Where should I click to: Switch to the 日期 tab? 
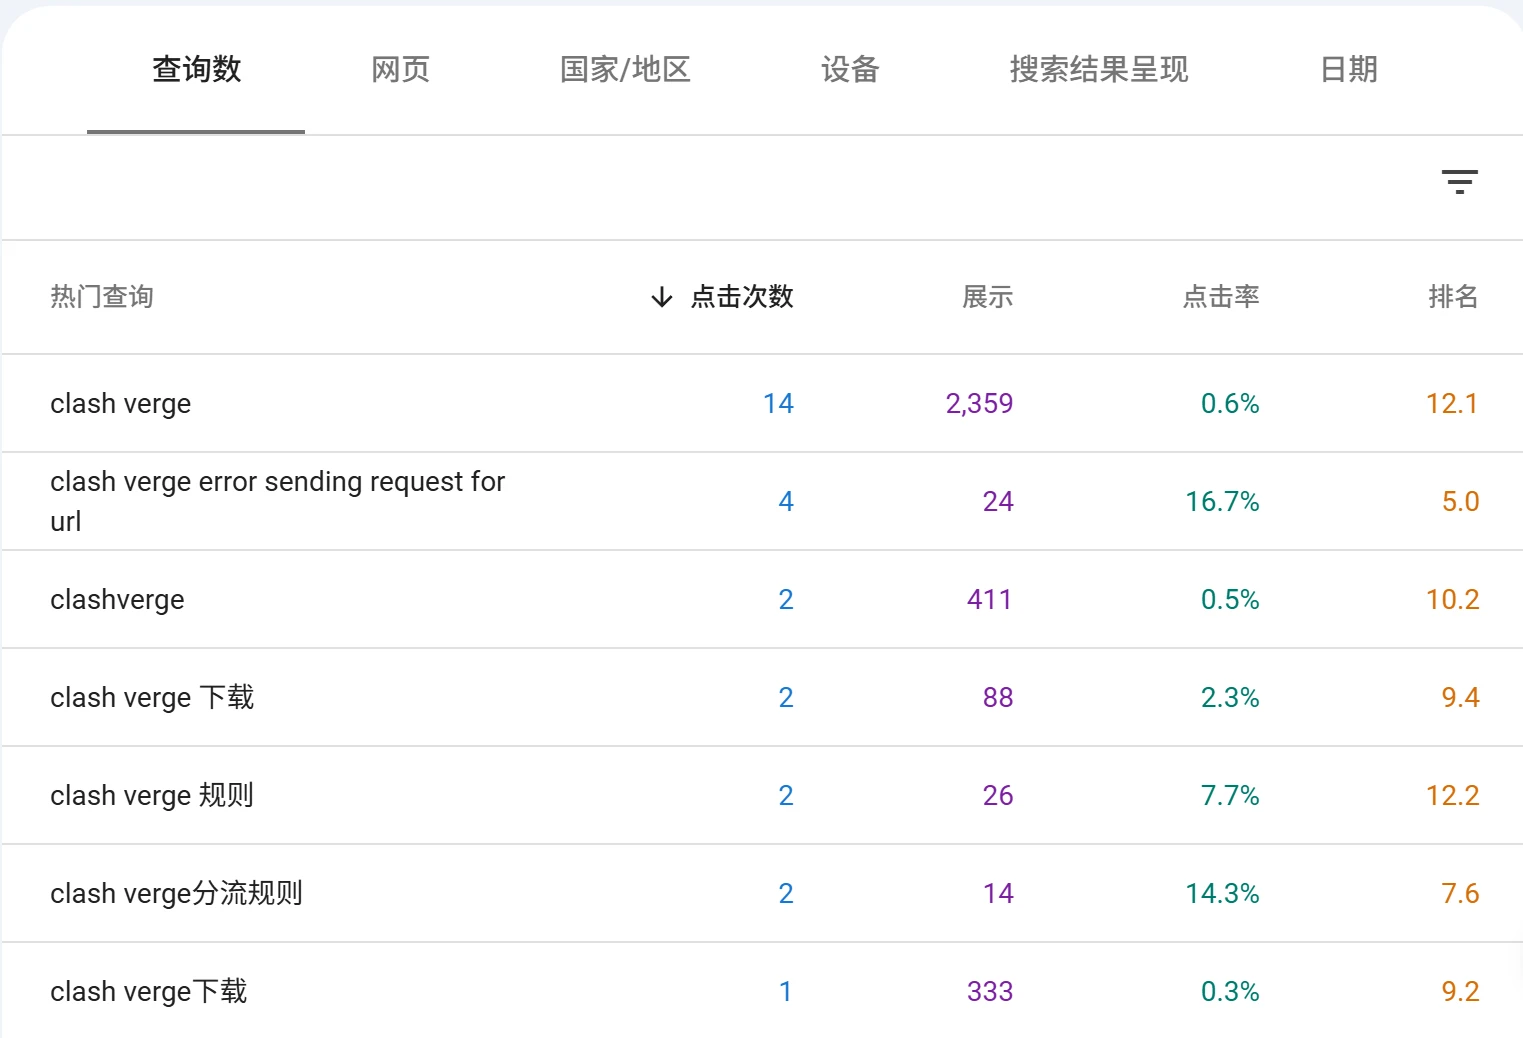tap(1348, 70)
